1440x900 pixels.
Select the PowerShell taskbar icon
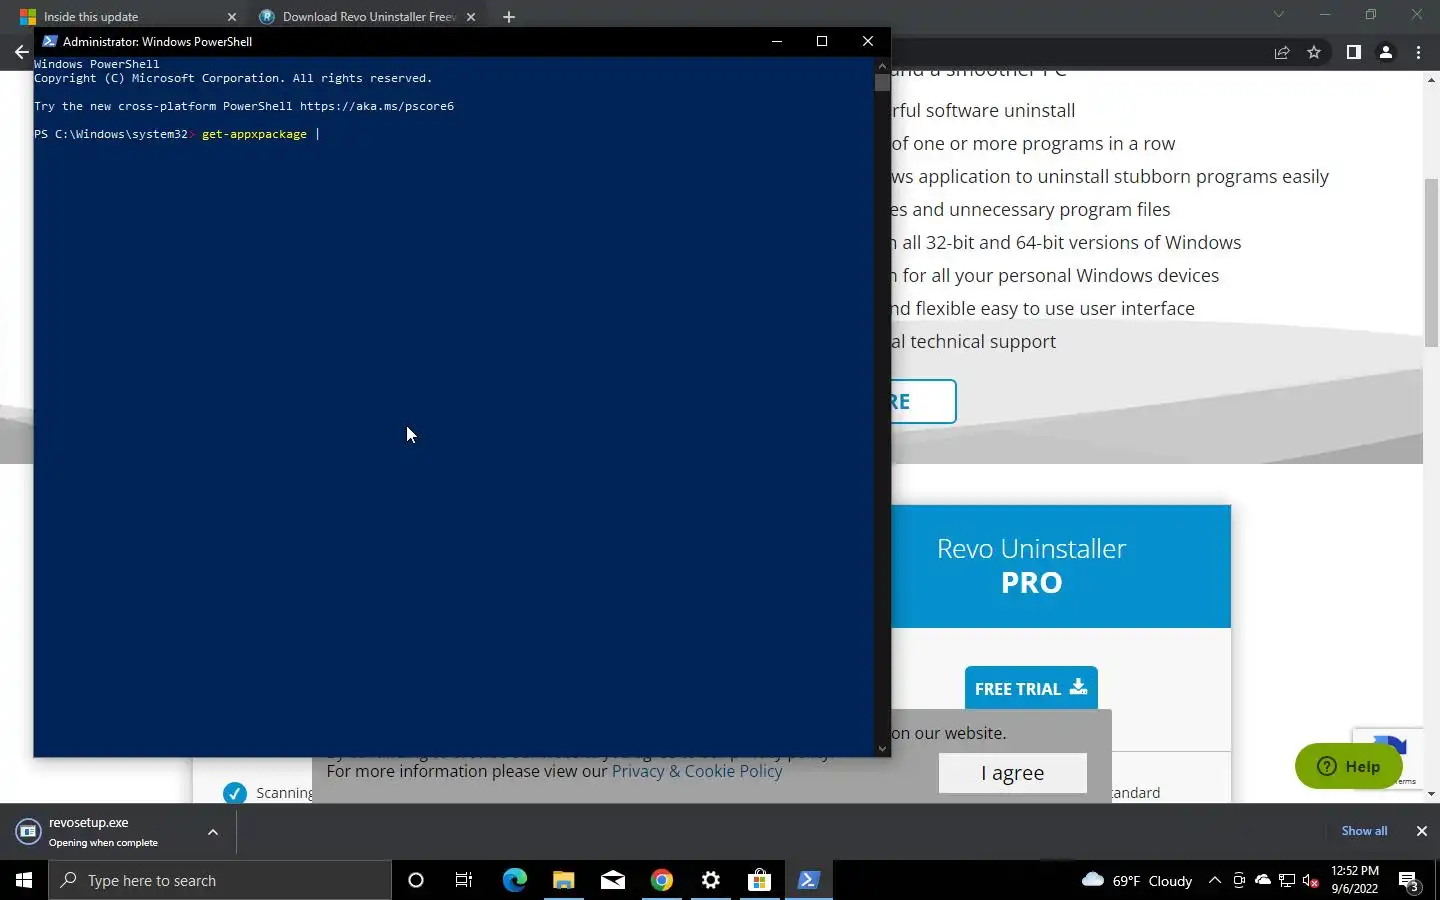pos(808,880)
